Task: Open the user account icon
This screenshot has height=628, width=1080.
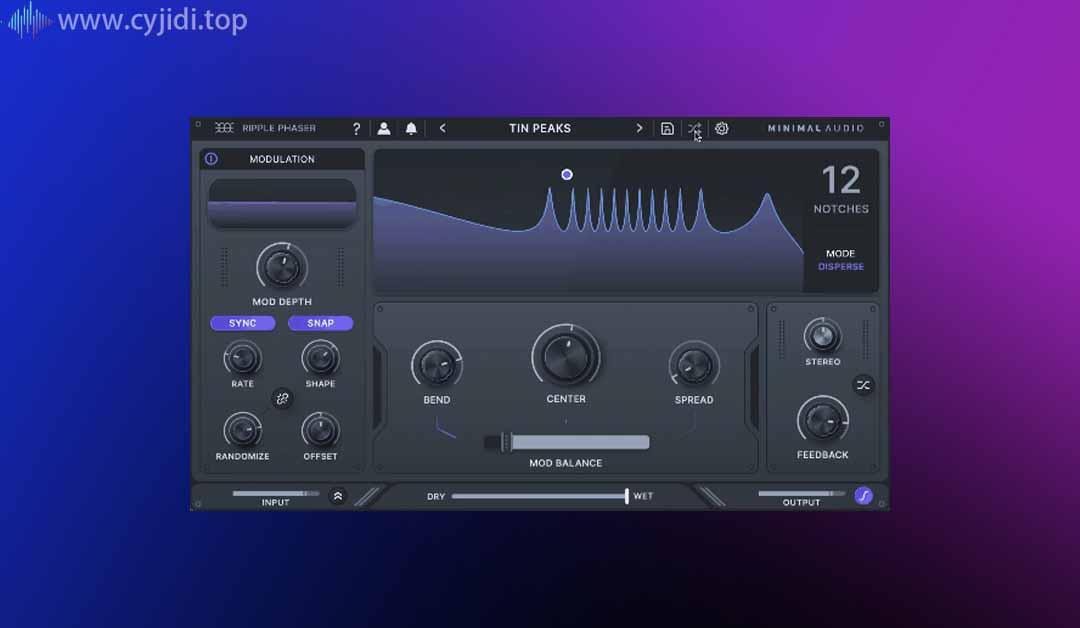Action: pyautogui.click(x=384, y=128)
